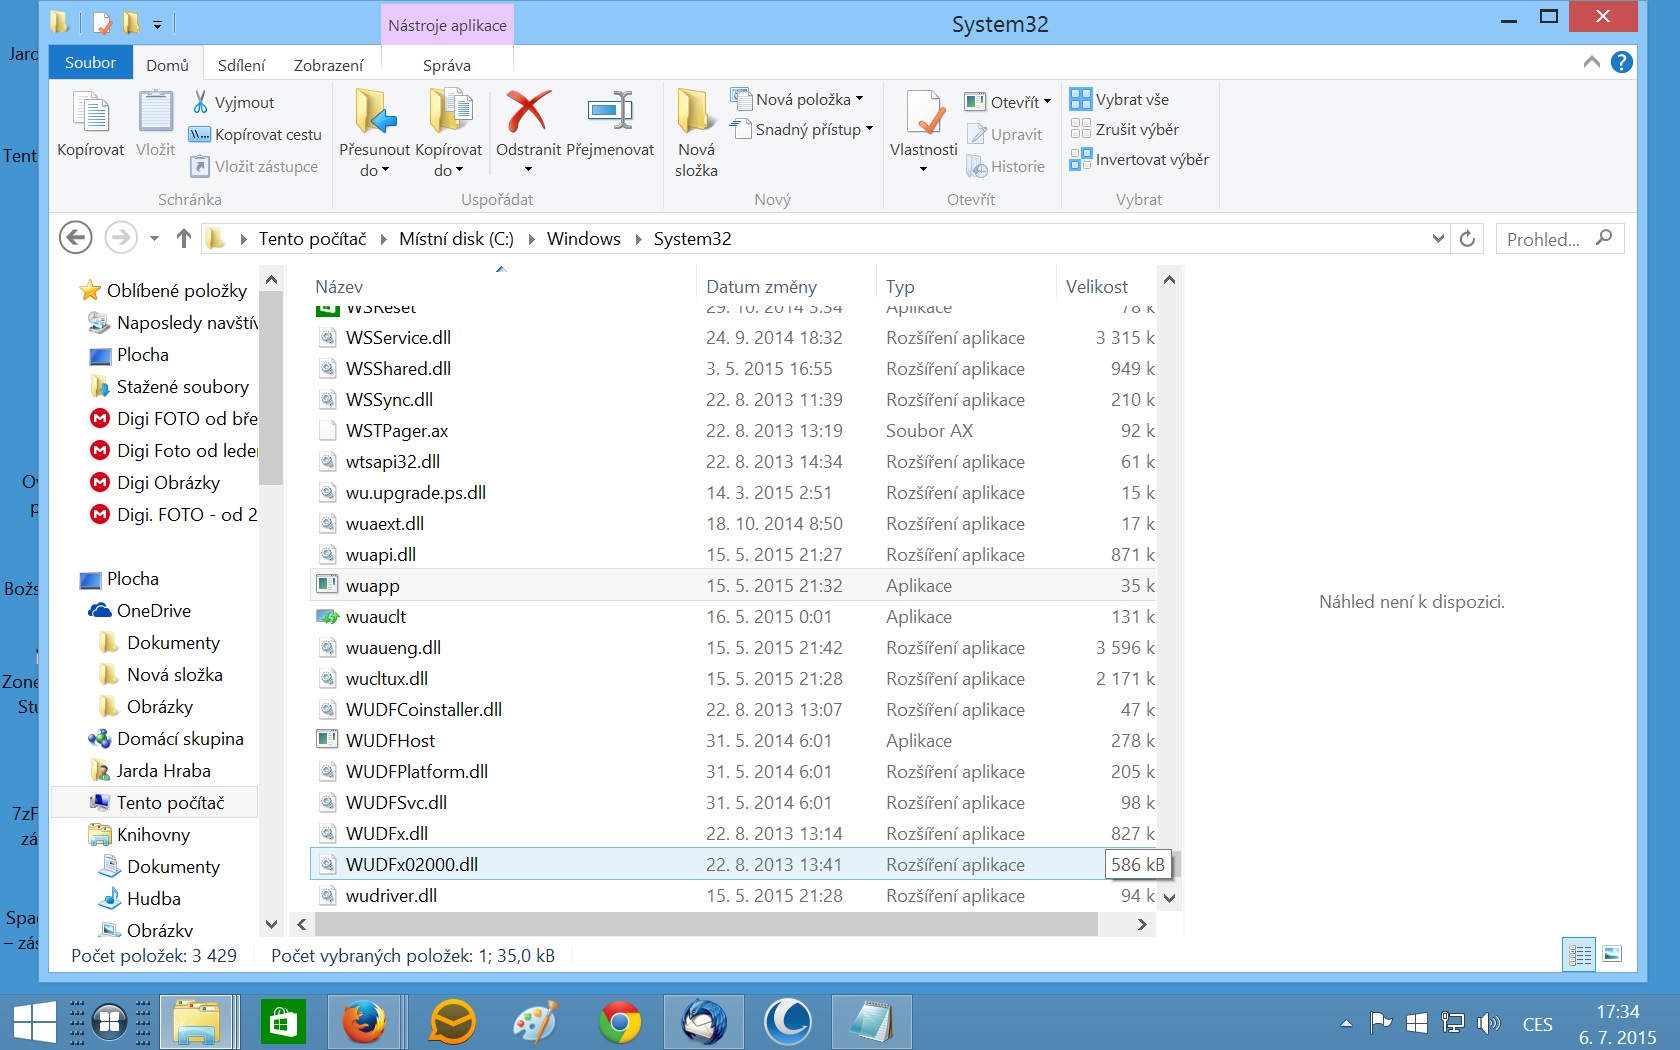Click the red Odstranit delete icon

[528, 112]
